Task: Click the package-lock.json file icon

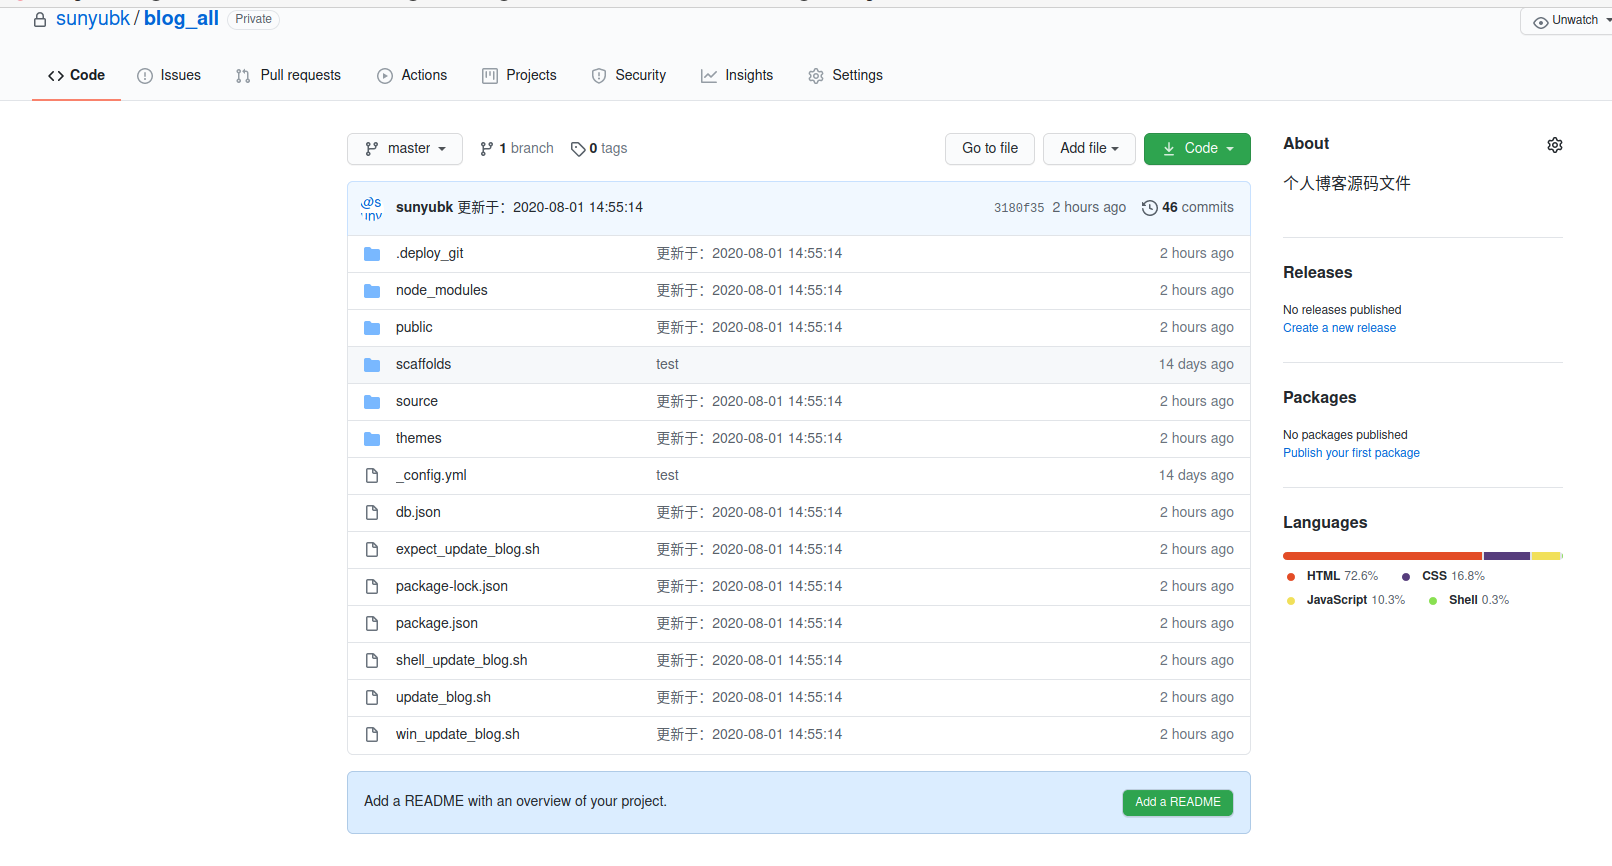Action: click(372, 587)
